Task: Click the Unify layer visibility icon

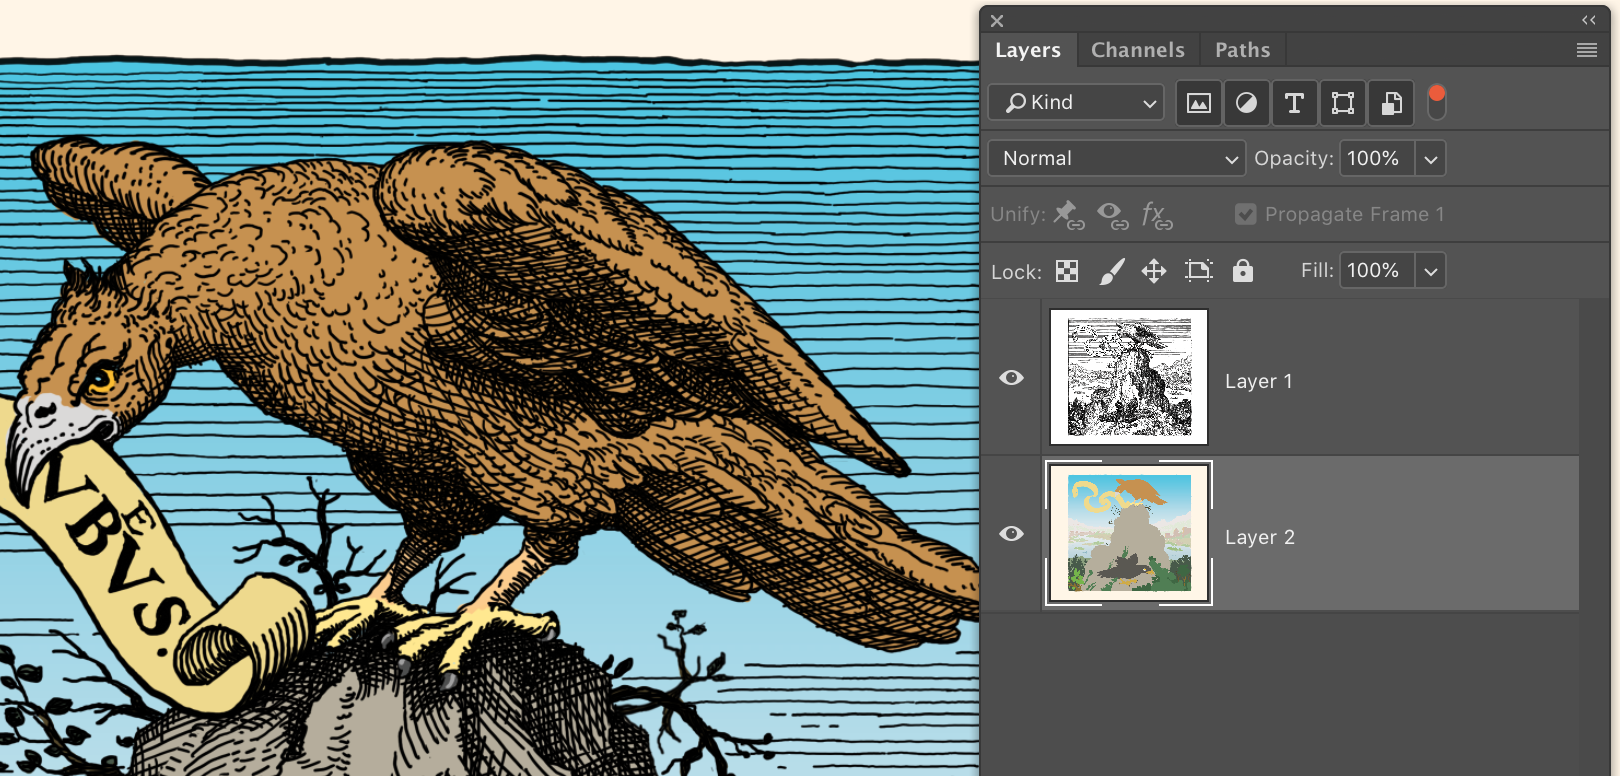Action: point(1113,215)
